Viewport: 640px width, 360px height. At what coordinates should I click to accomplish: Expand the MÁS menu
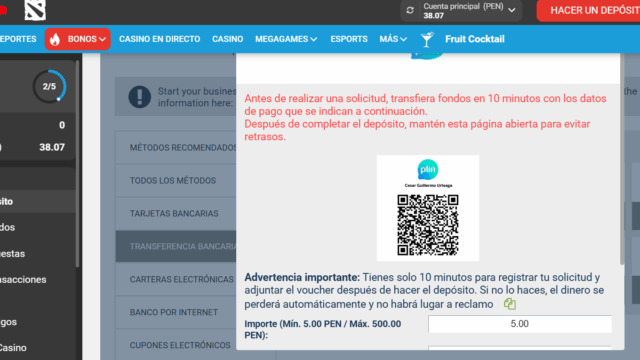click(393, 39)
